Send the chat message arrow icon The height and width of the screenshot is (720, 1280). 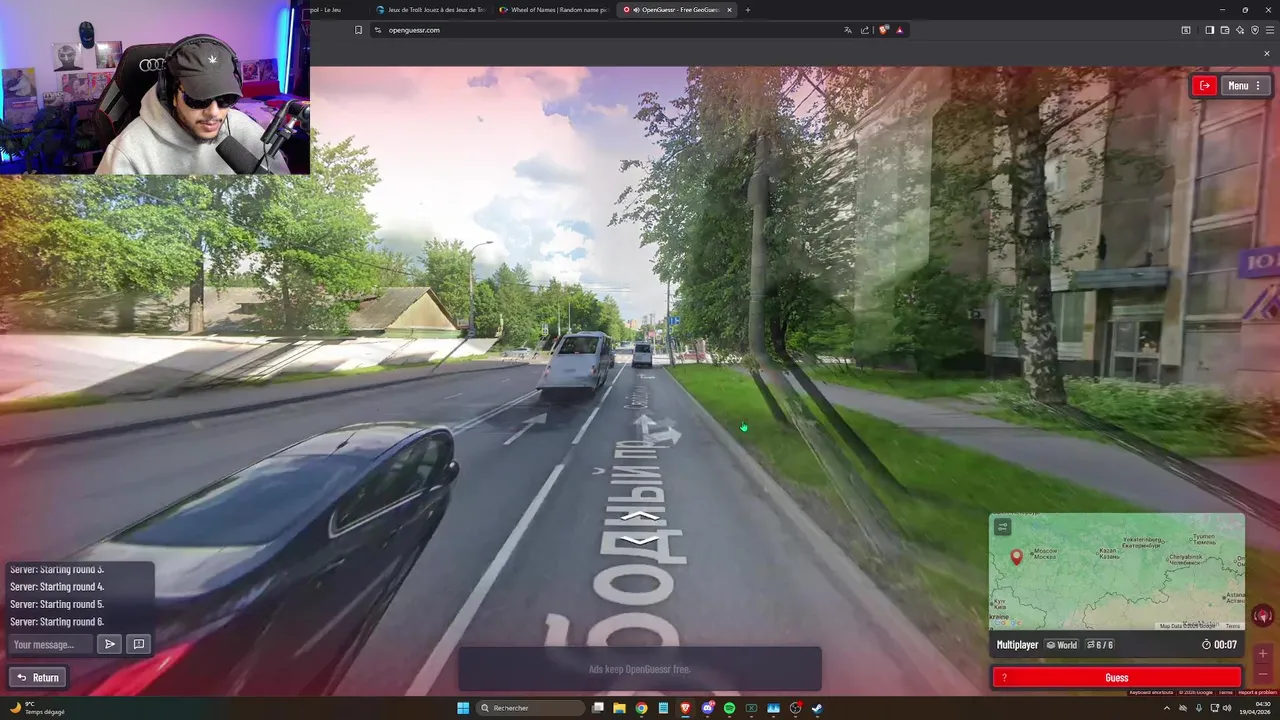pos(110,644)
